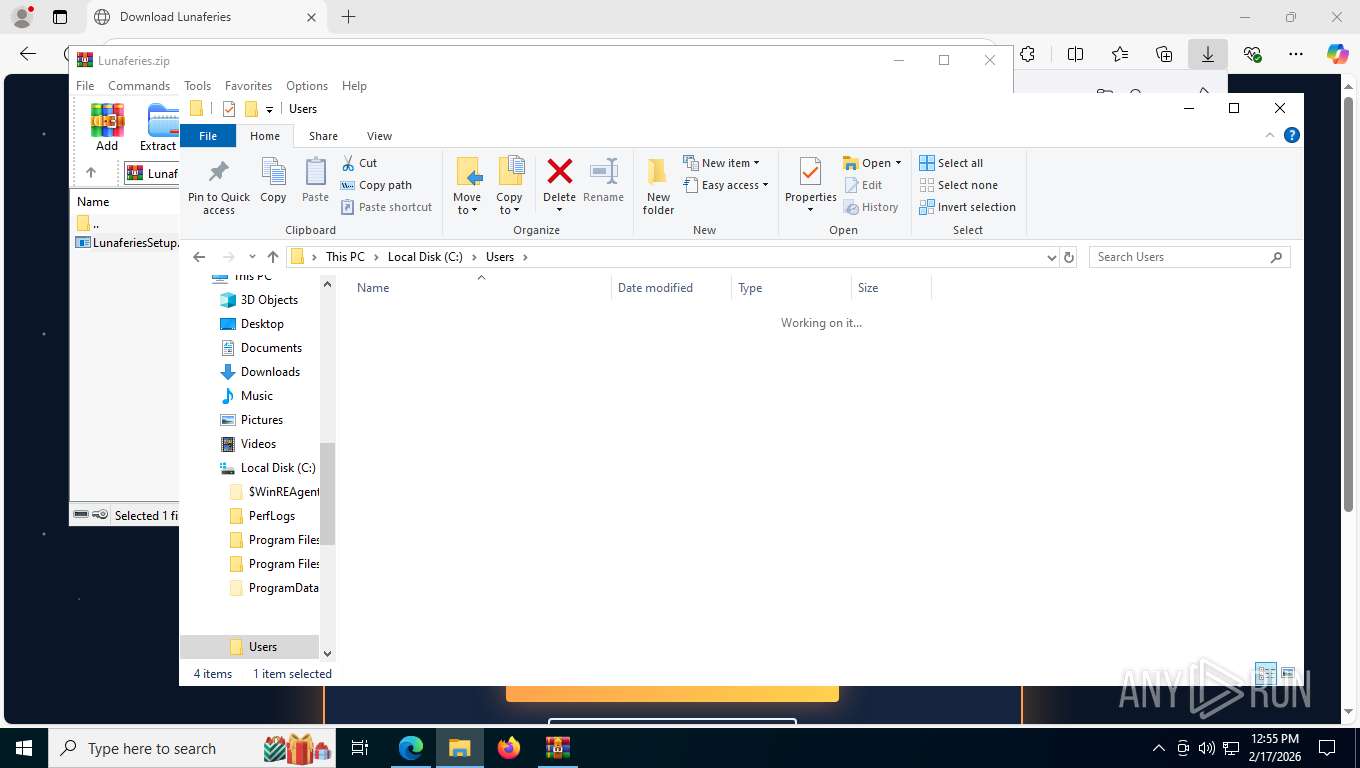This screenshot has height=768, width=1360.
Task: Click Select all
Action: pos(951,163)
